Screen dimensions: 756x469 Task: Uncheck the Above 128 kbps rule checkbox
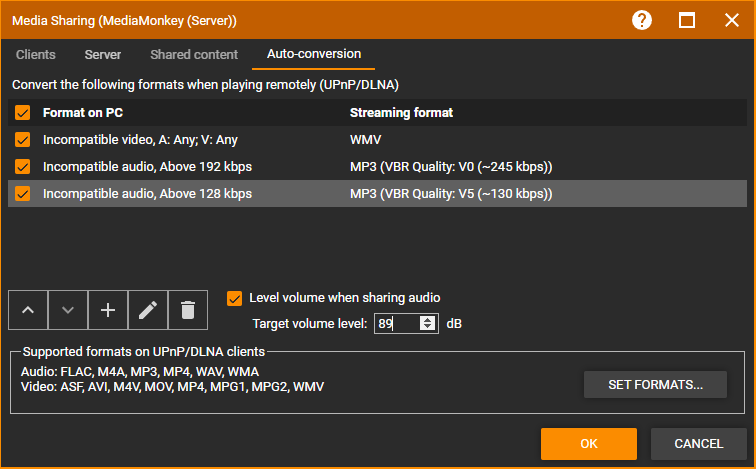[23, 194]
